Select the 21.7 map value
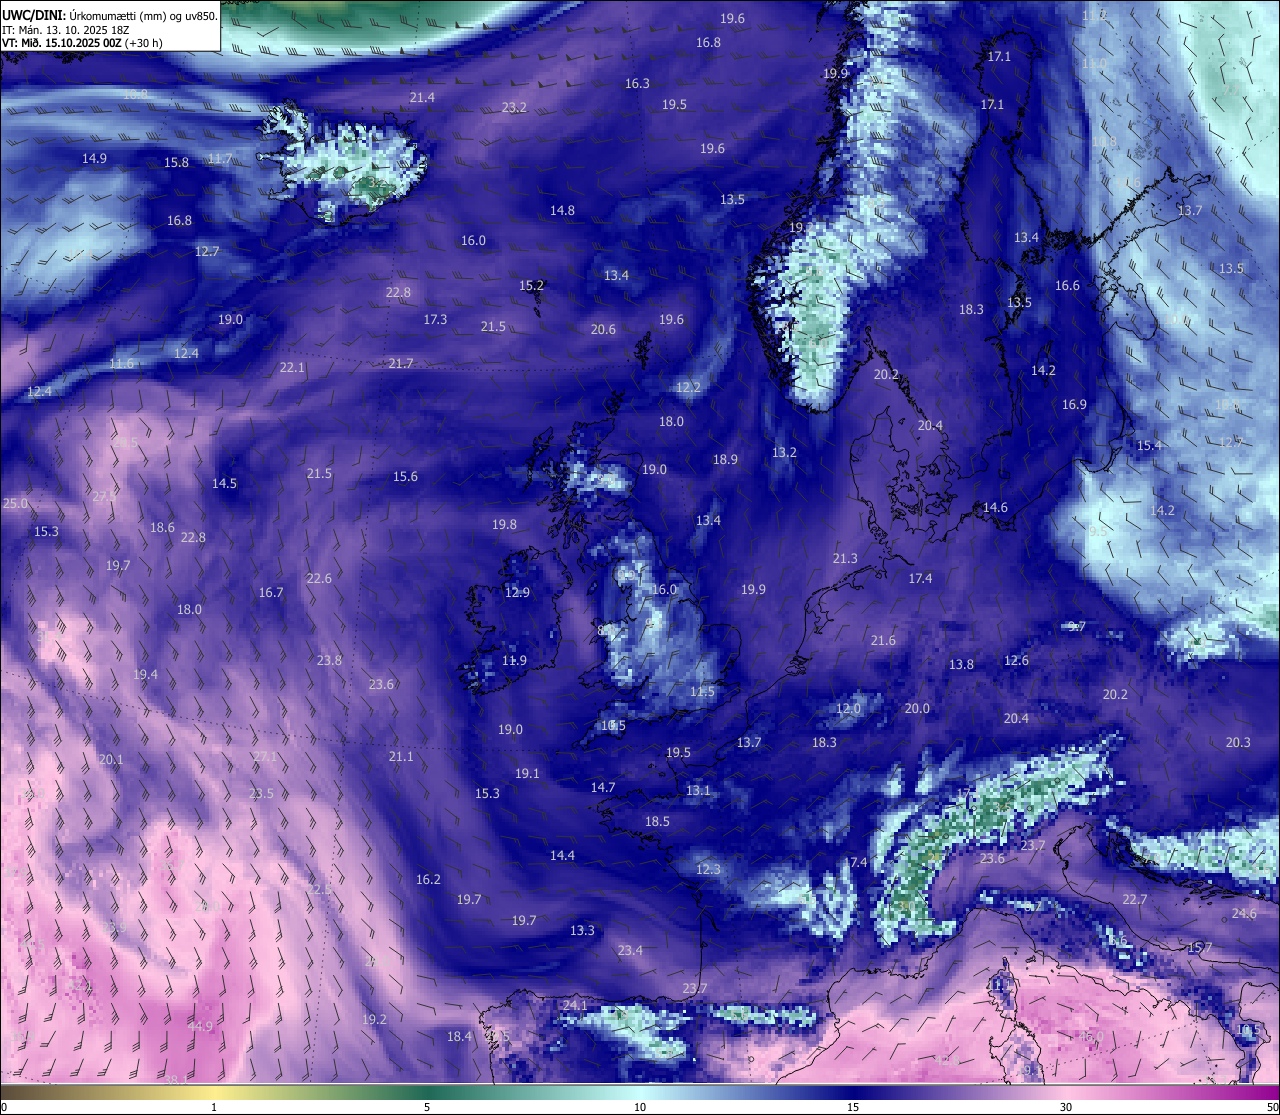 (x=401, y=363)
